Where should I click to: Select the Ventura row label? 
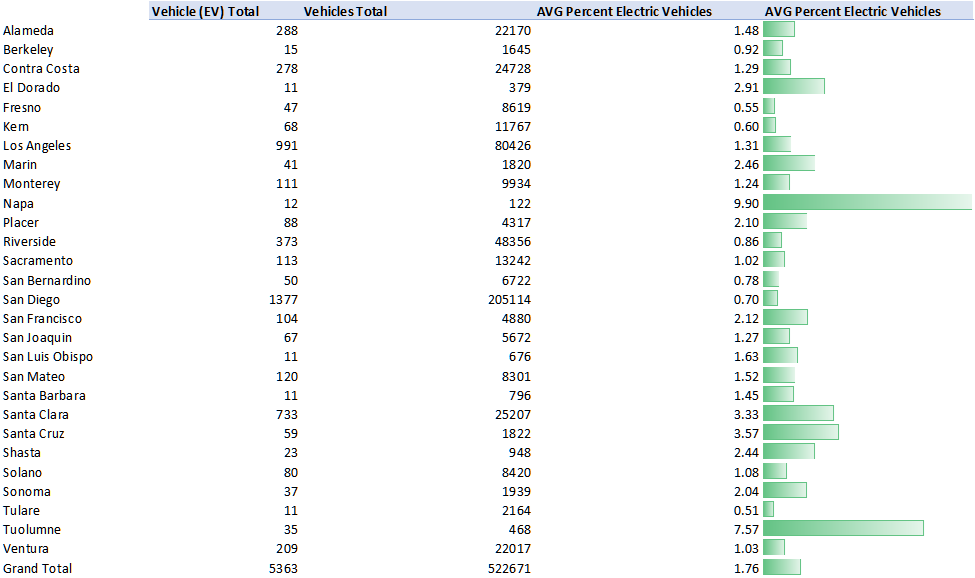pyautogui.click(x=26, y=548)
